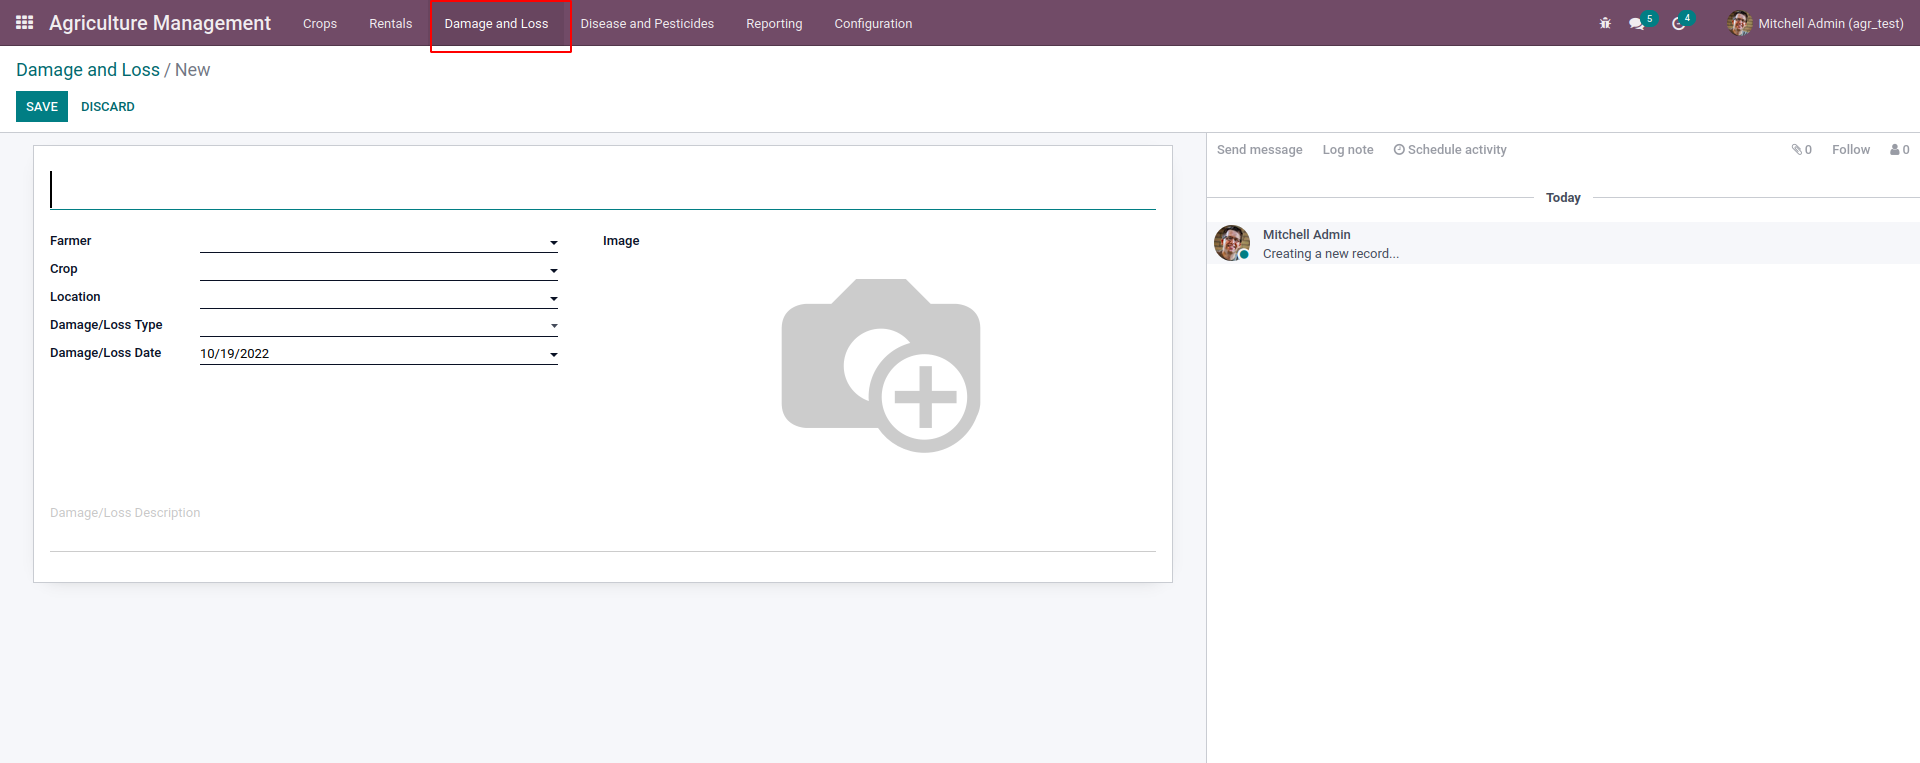Open the Damage and Loss menu
Viewport: 1920px width, 763px height.
(x=496, y=23)
